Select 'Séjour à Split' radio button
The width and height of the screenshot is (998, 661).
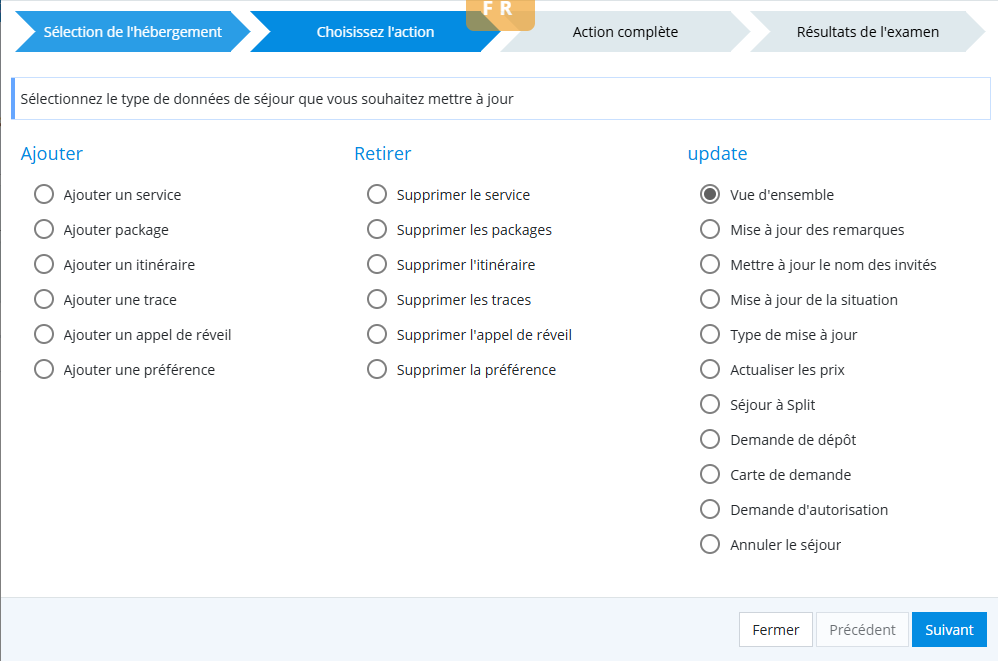point(710,405)
